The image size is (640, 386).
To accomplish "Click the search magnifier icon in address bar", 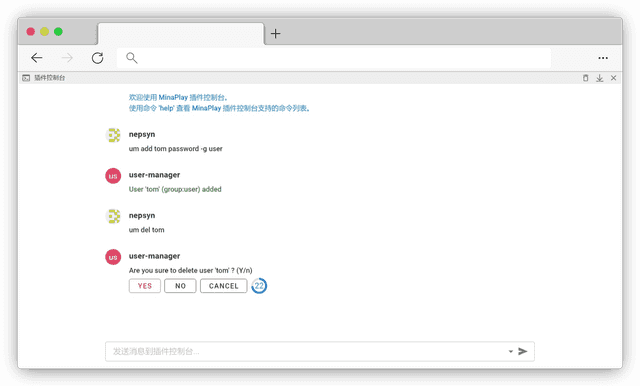I will click(131, 58).
